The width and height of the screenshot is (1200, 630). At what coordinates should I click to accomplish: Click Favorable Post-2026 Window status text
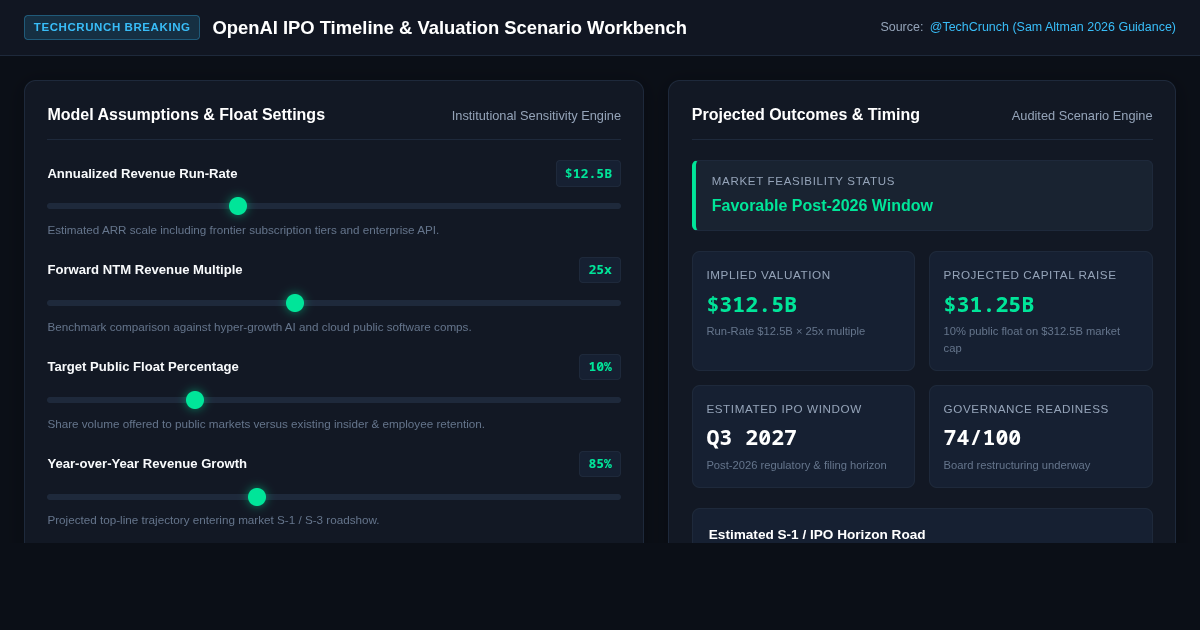(x=822, y=206)
